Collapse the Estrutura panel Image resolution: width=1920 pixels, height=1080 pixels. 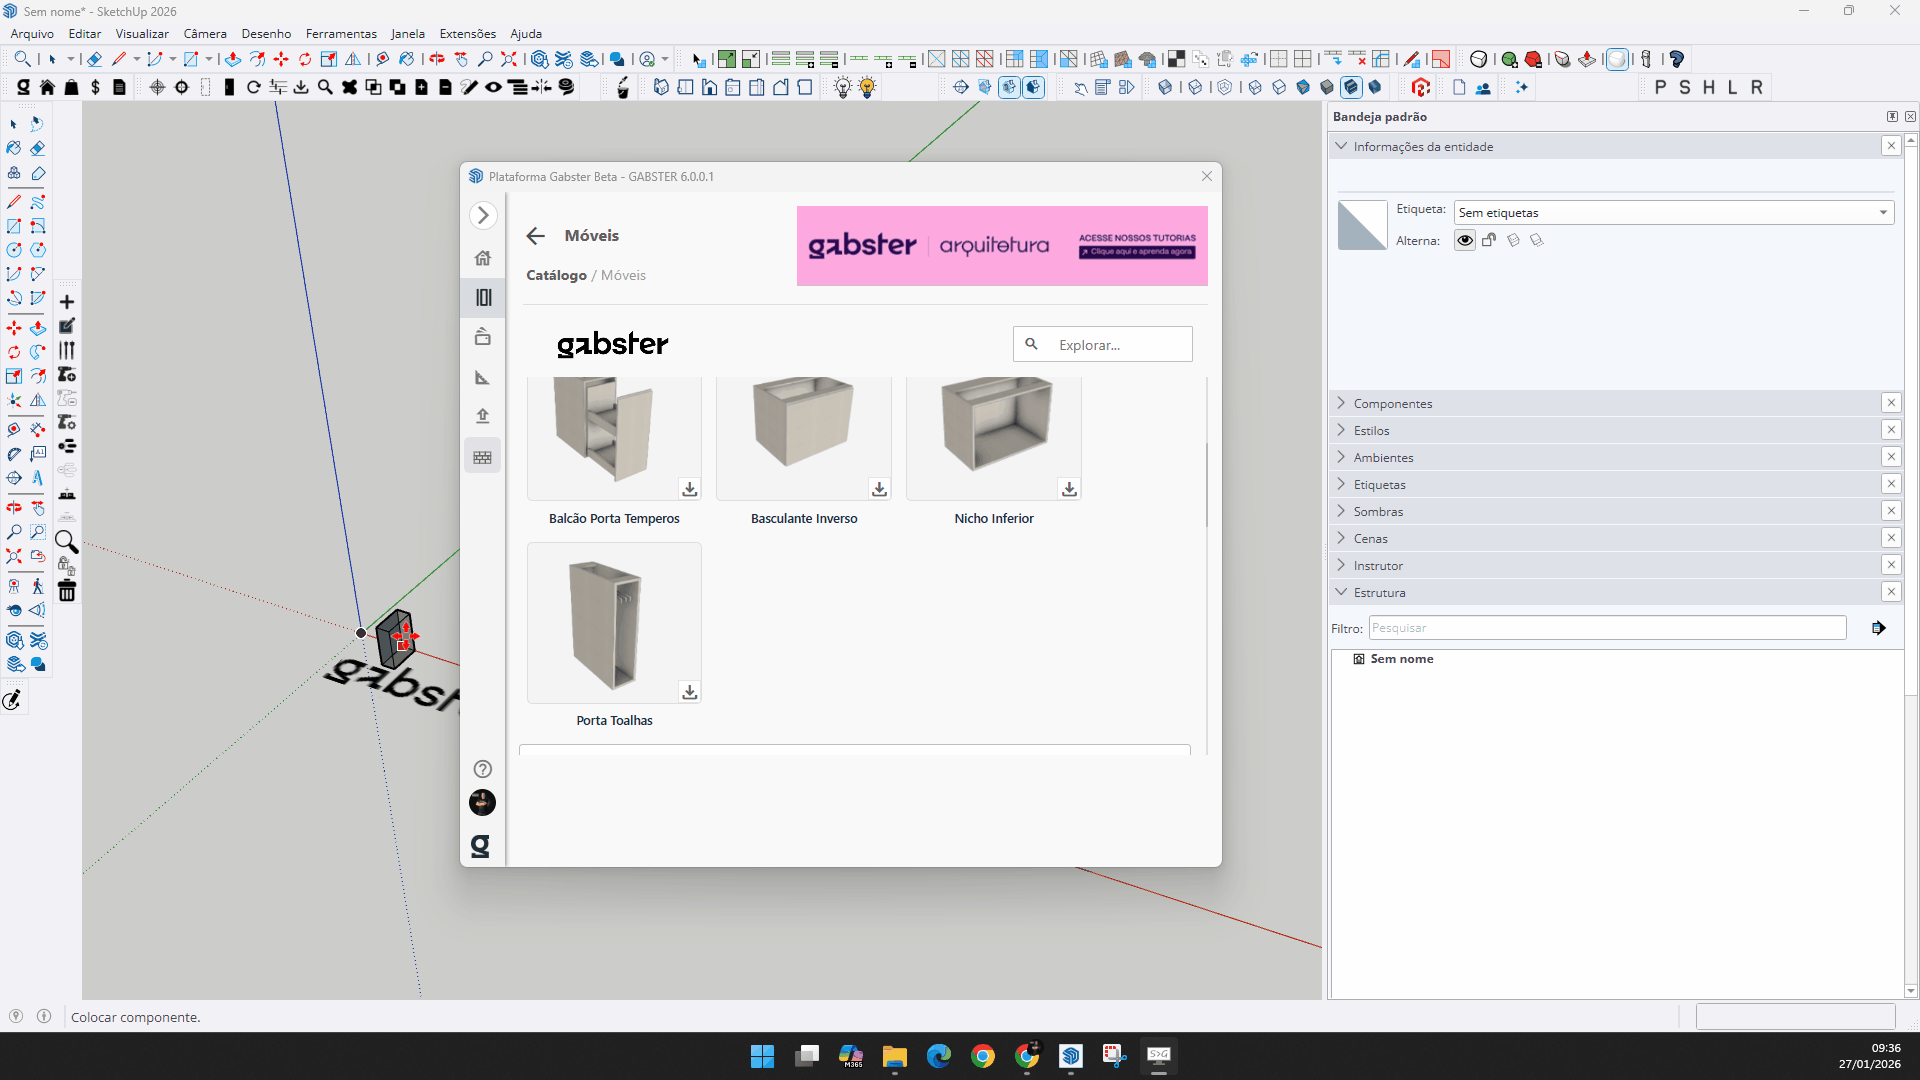pyautogui.click(x=1379, y=593)
